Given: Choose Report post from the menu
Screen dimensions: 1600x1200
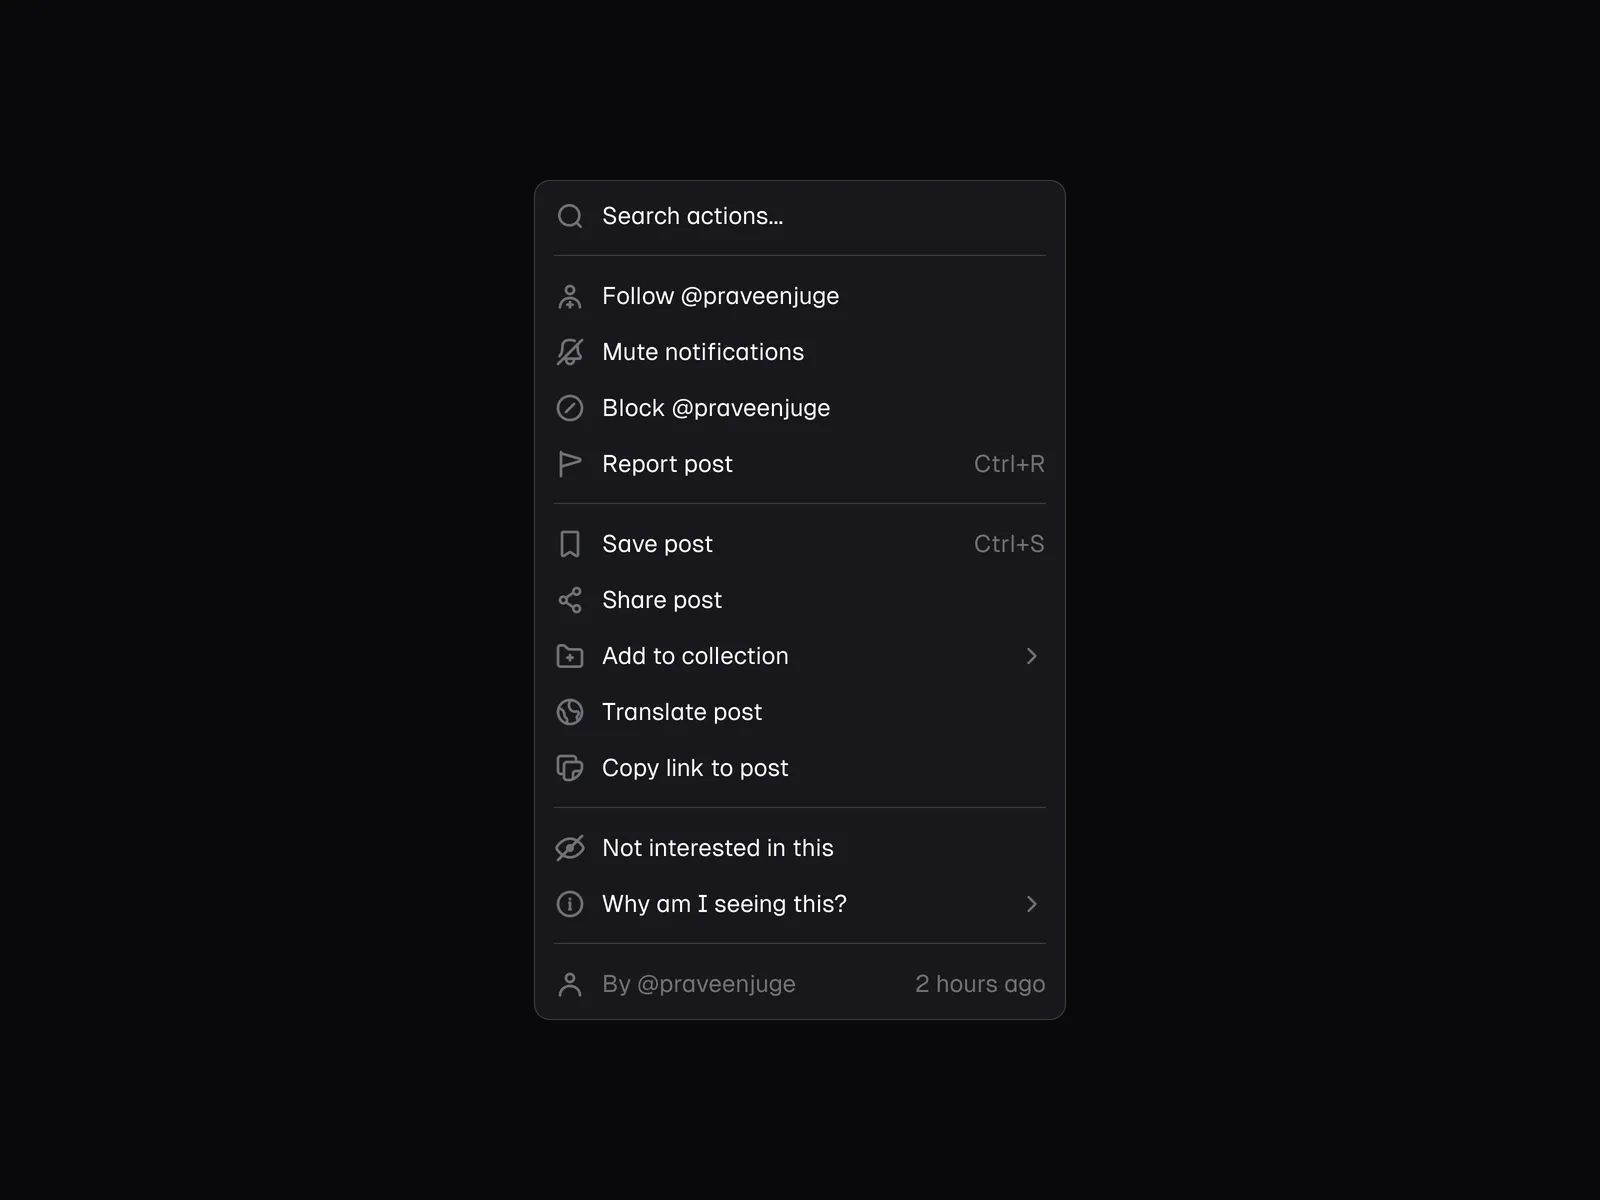Looking at the screenshot, I should coord(667,464).
